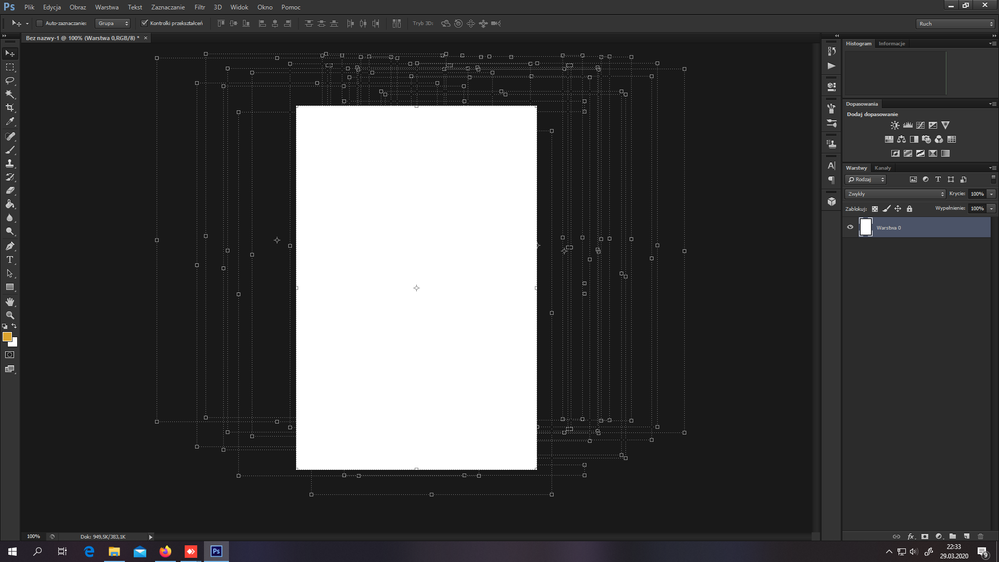The height and width of the screenshot is (562, 999).
Task: Select the Healing Brush tool
Action: click(x=10, y=136)
